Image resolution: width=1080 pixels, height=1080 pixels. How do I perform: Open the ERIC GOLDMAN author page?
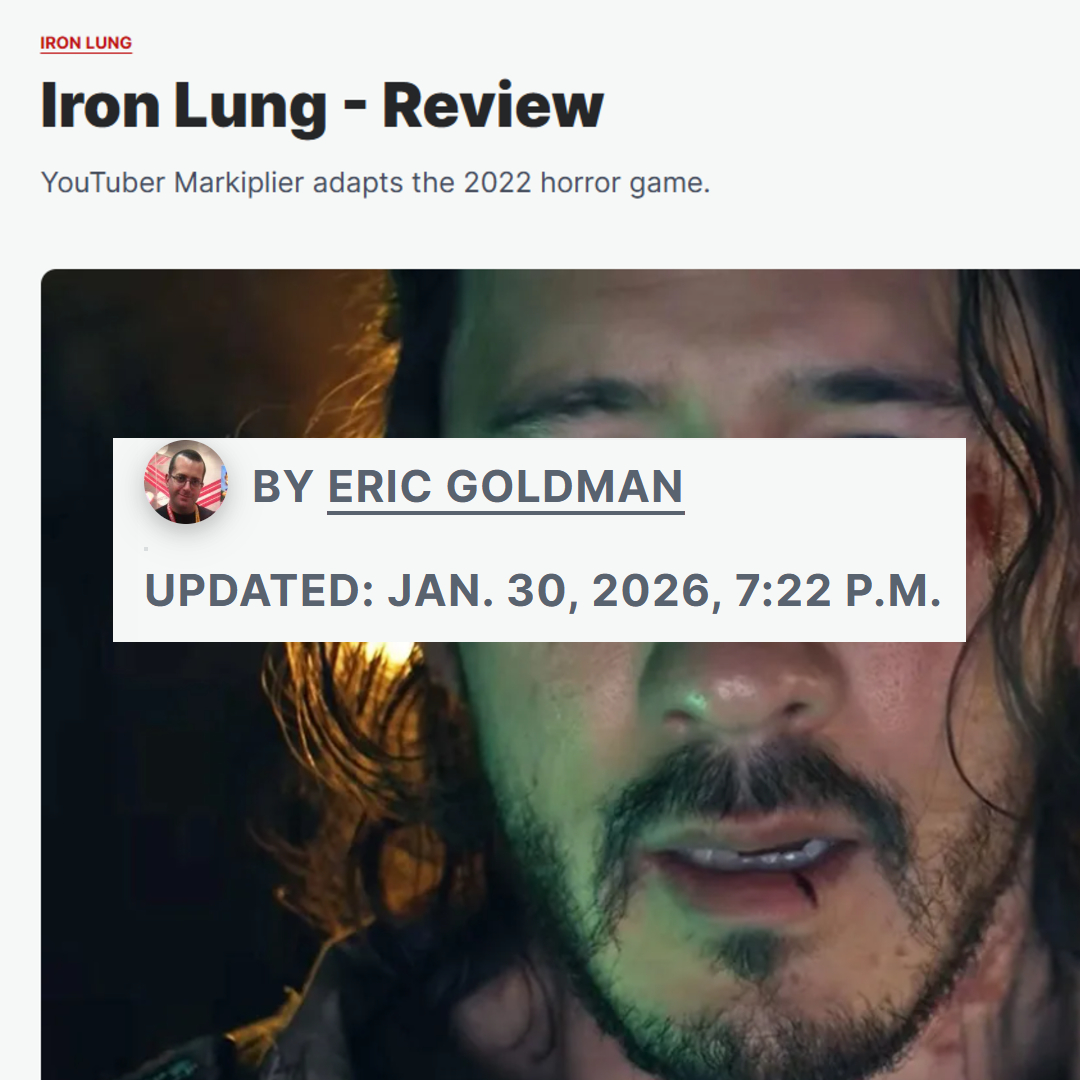506,487
